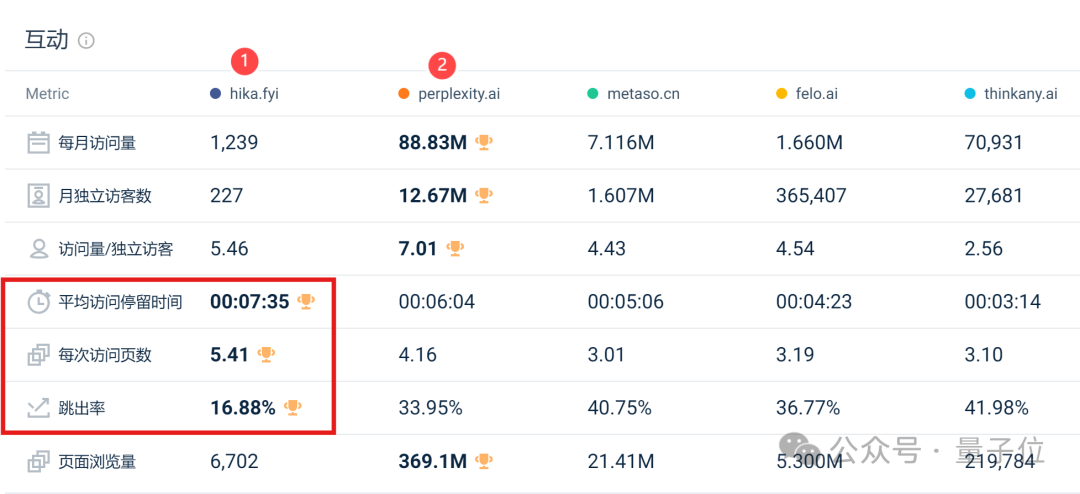The height and width of the screenshot is (494, 1080).
Task: Click the green dot beside metaso.cn
Action: click(x=593, y=94)
